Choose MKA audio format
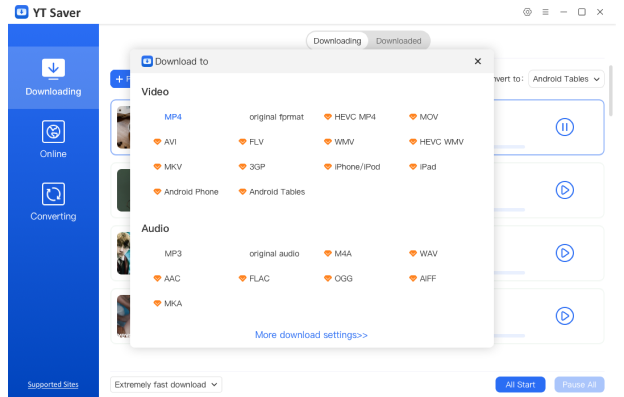The width and height of the screenshot is (624, 397). pyautogui.click(x=168, y=304)
